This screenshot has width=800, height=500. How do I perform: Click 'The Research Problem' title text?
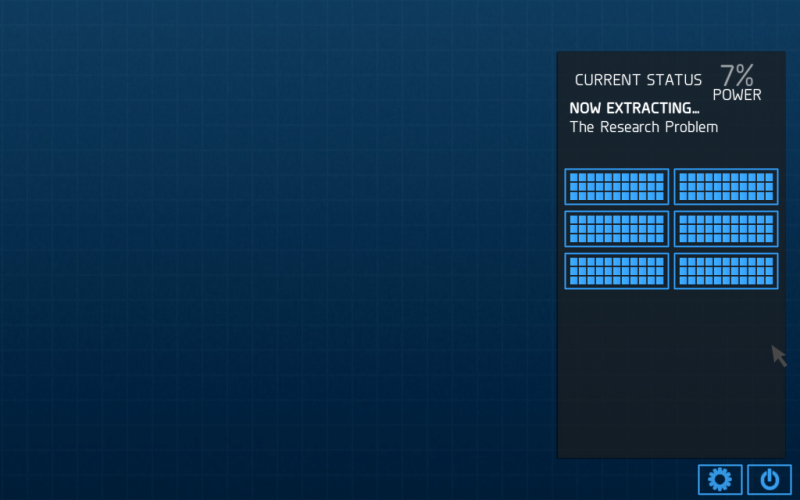point(643,127)
